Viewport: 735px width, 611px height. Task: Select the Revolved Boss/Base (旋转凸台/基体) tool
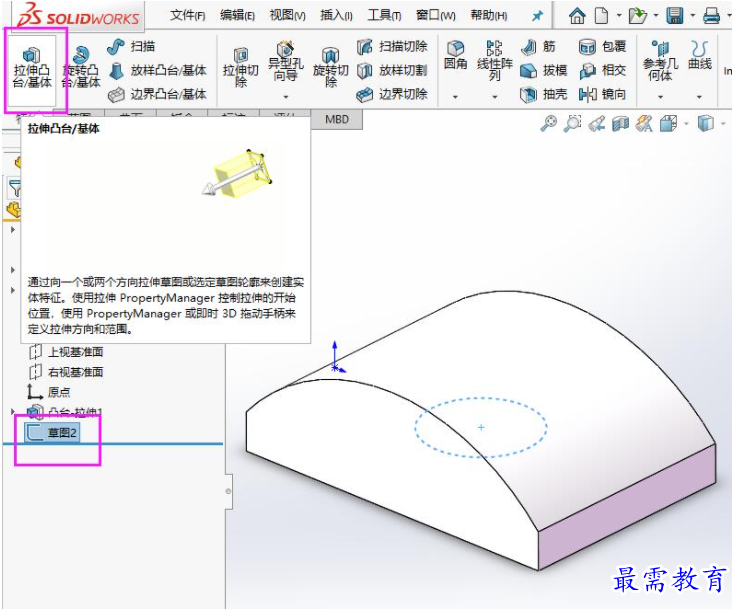(81, 68)
